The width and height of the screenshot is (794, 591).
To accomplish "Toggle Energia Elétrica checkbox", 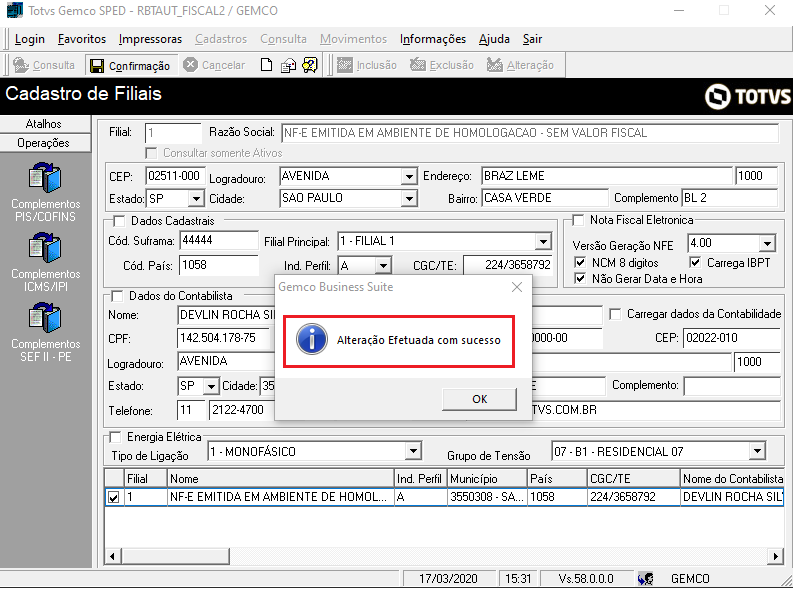I will coord(115,437).
